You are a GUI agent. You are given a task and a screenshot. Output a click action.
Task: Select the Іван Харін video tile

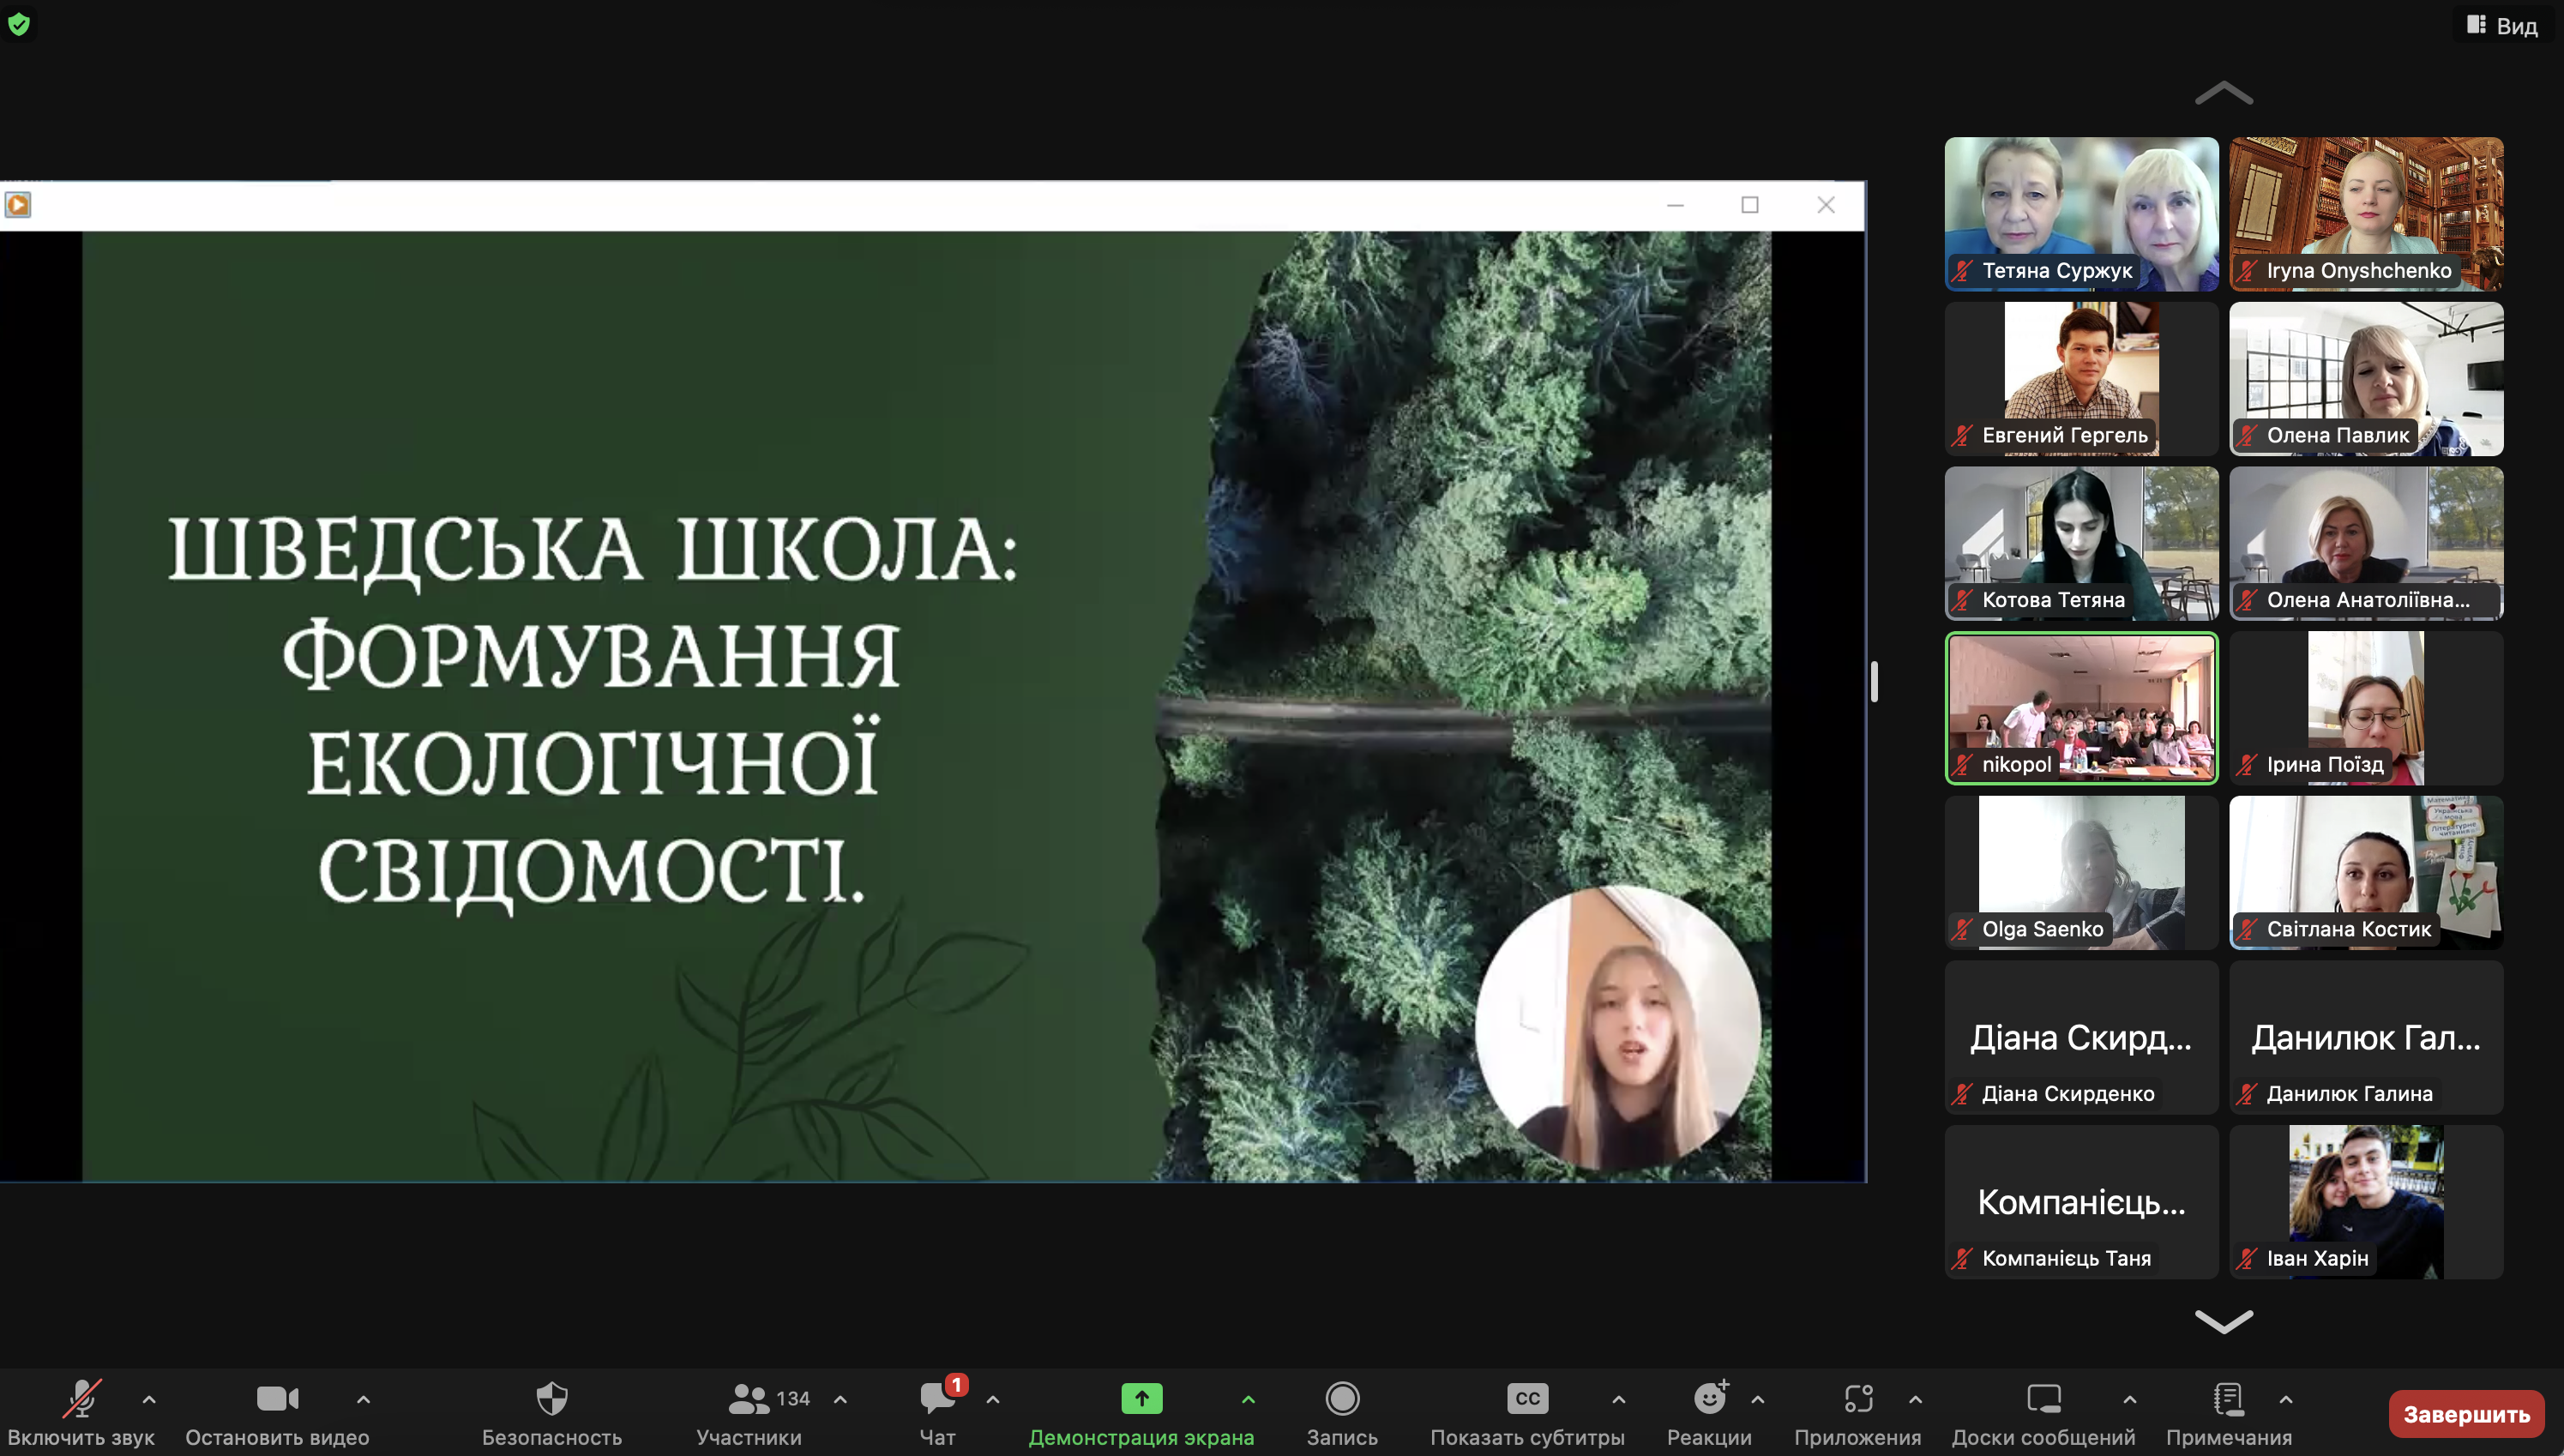point(2366,1201)
